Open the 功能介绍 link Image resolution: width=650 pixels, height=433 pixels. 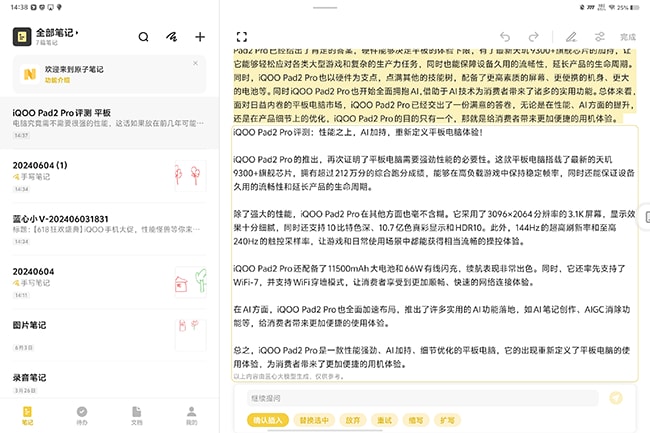57,80
